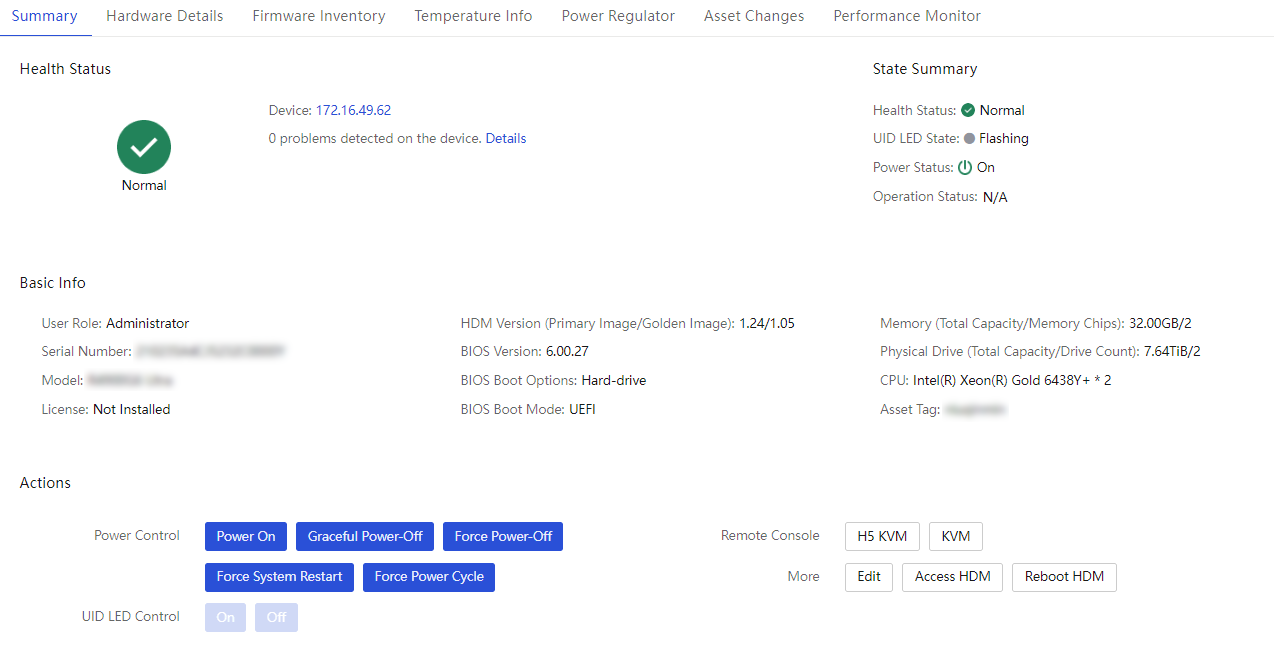
Task: Open the device IP 172.16.49.62 link
Action: click(x=353, y=110)
